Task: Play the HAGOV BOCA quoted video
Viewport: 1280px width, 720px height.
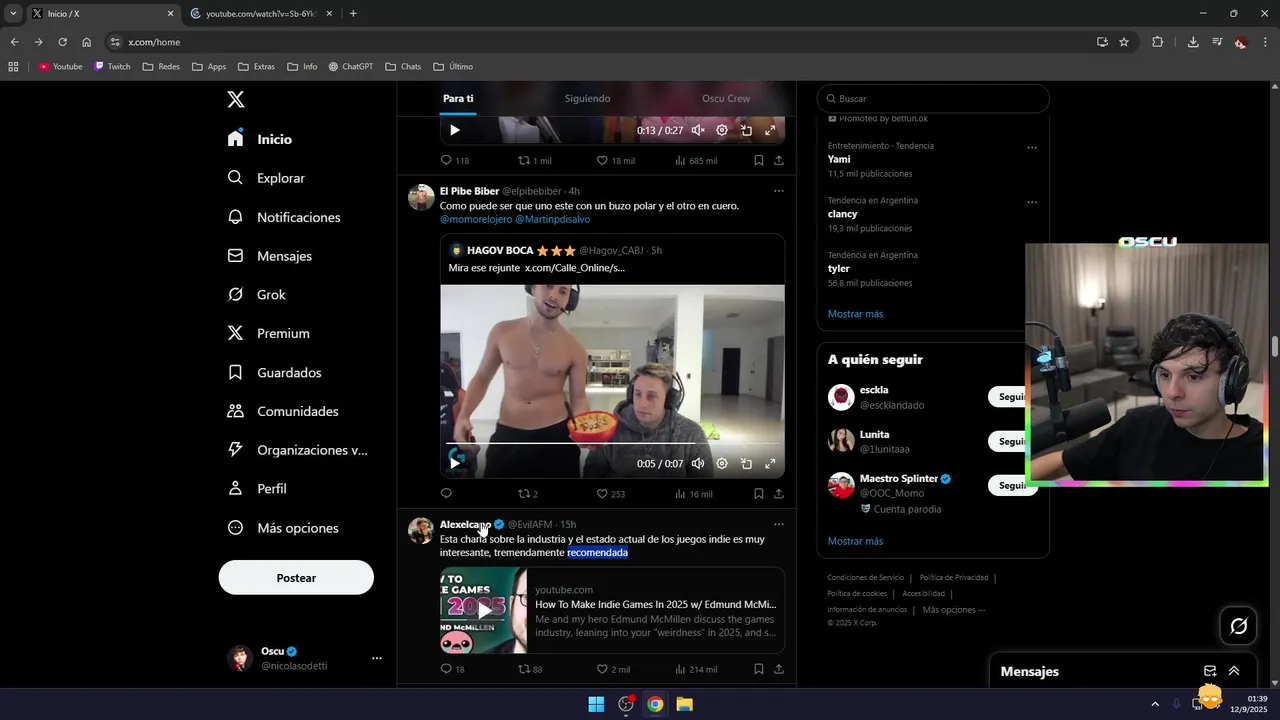Action: click(x=455, y=463)
